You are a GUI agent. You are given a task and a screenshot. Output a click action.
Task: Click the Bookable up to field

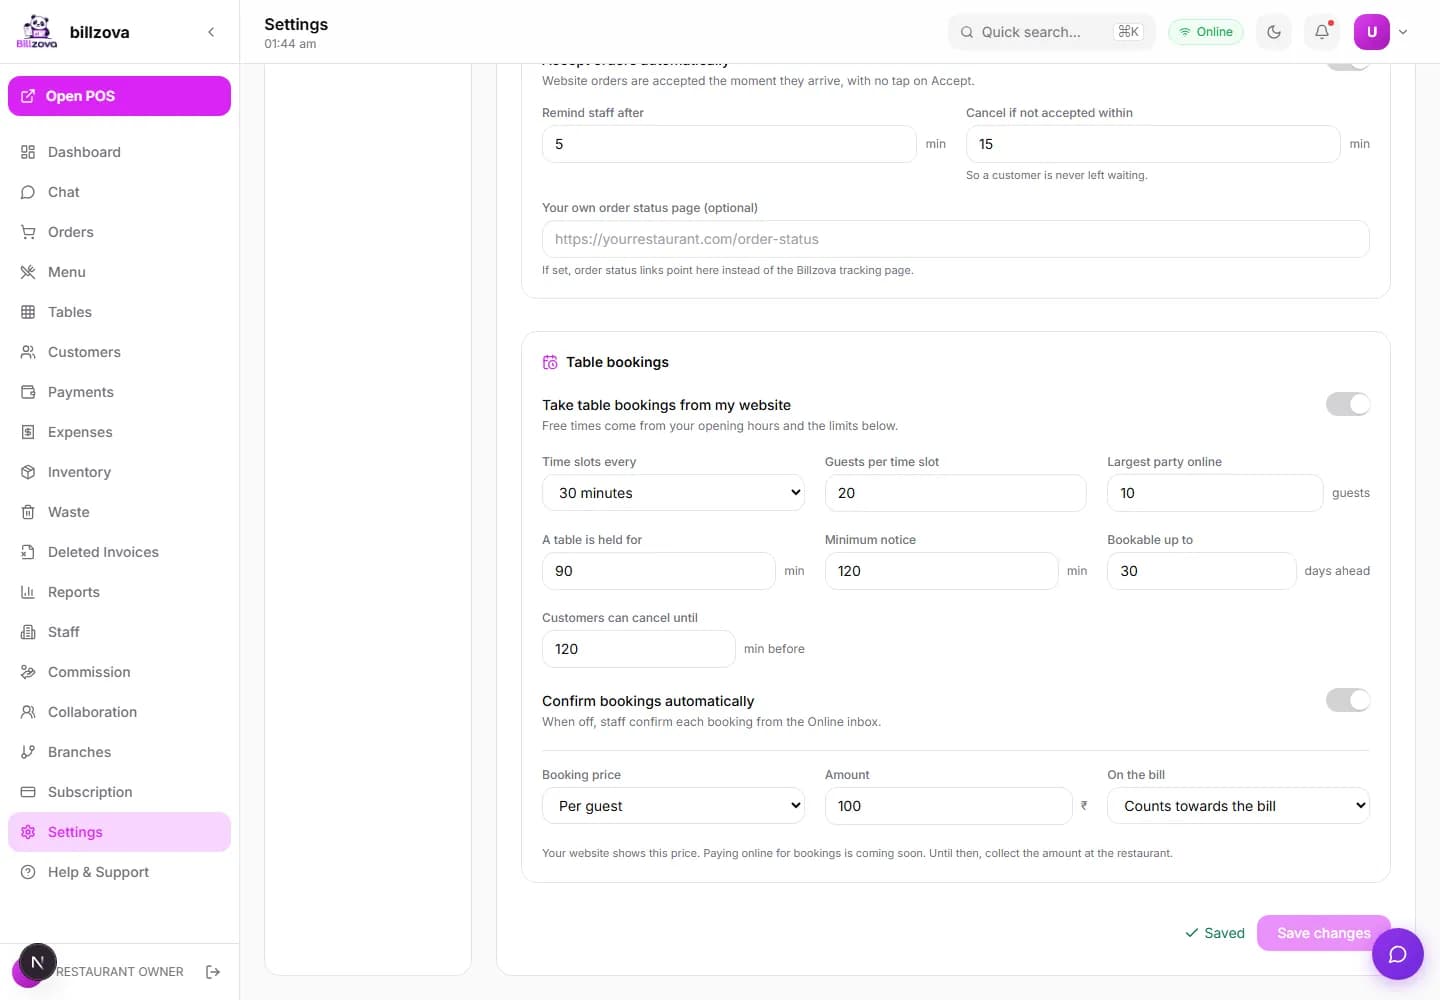(1201, 571)
